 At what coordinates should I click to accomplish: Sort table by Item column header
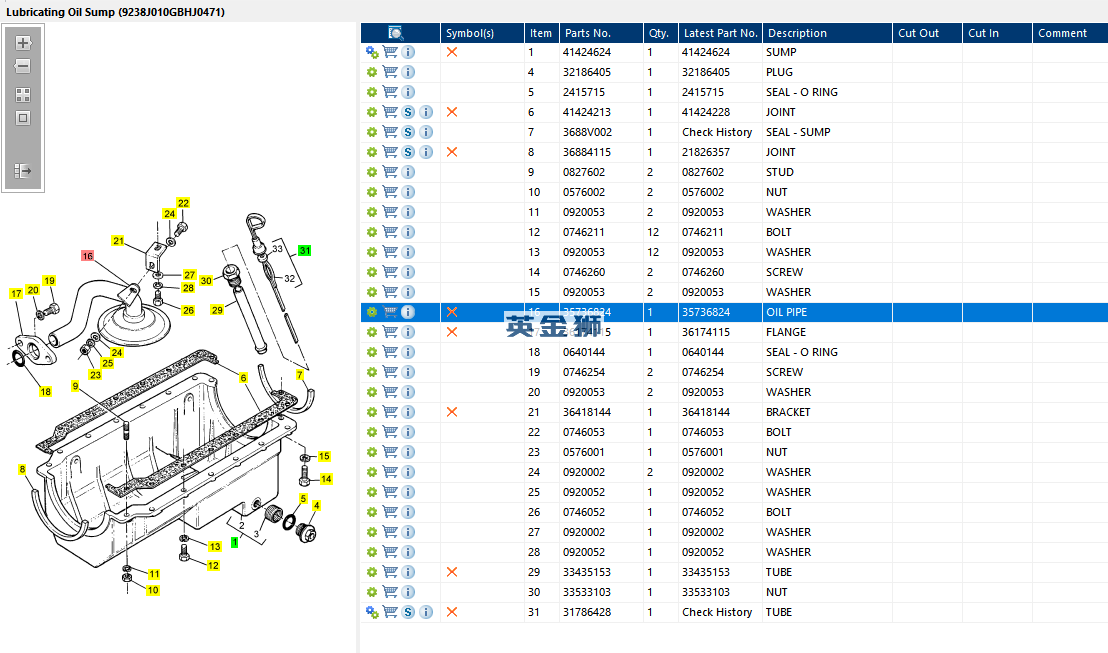click(541, 33)
